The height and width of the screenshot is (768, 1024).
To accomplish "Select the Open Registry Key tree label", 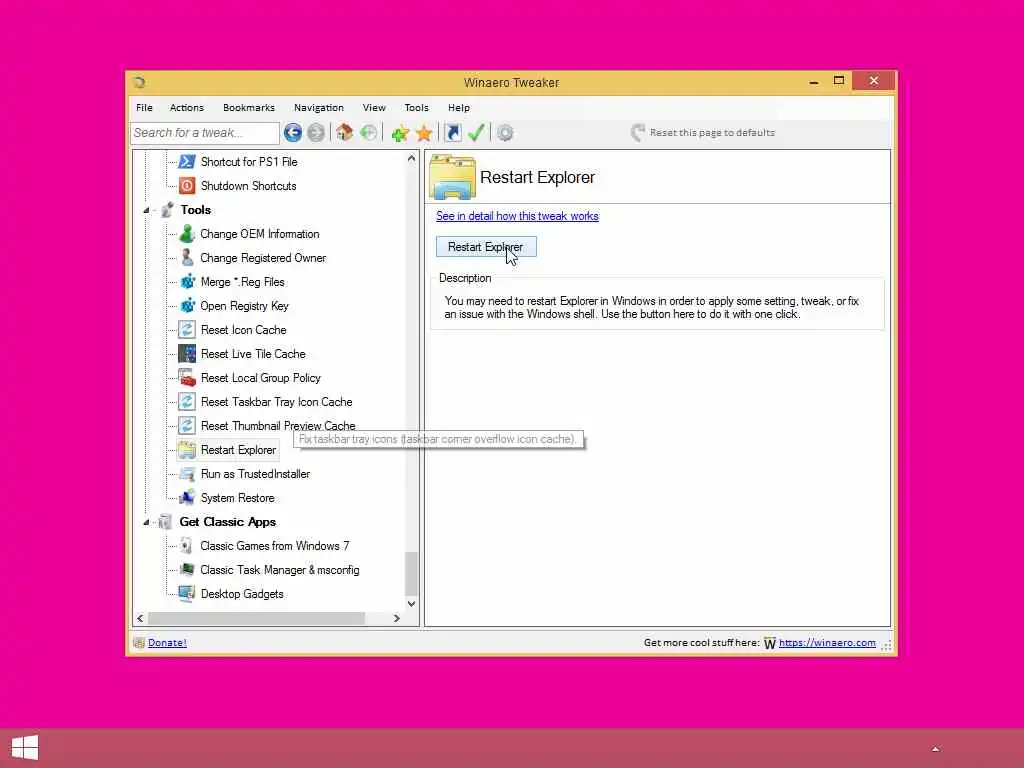I will point(244,306).
